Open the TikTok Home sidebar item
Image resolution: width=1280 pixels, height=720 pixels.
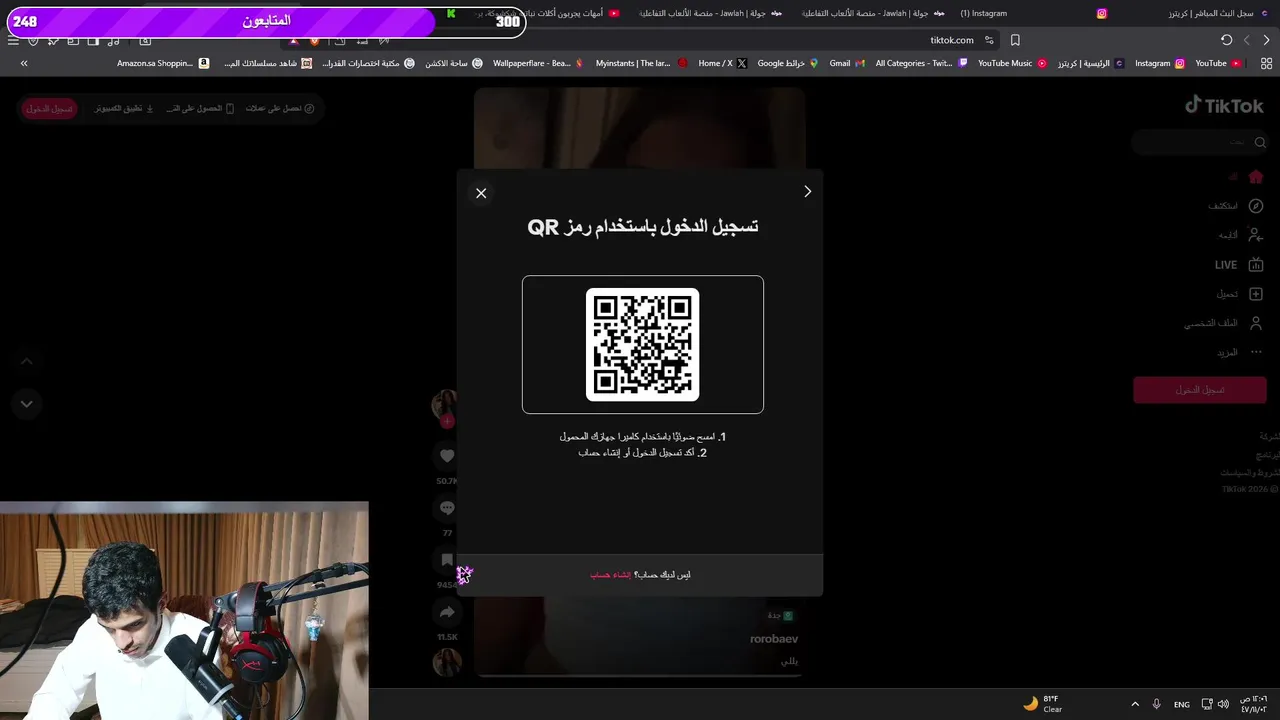pos(1246,177)
